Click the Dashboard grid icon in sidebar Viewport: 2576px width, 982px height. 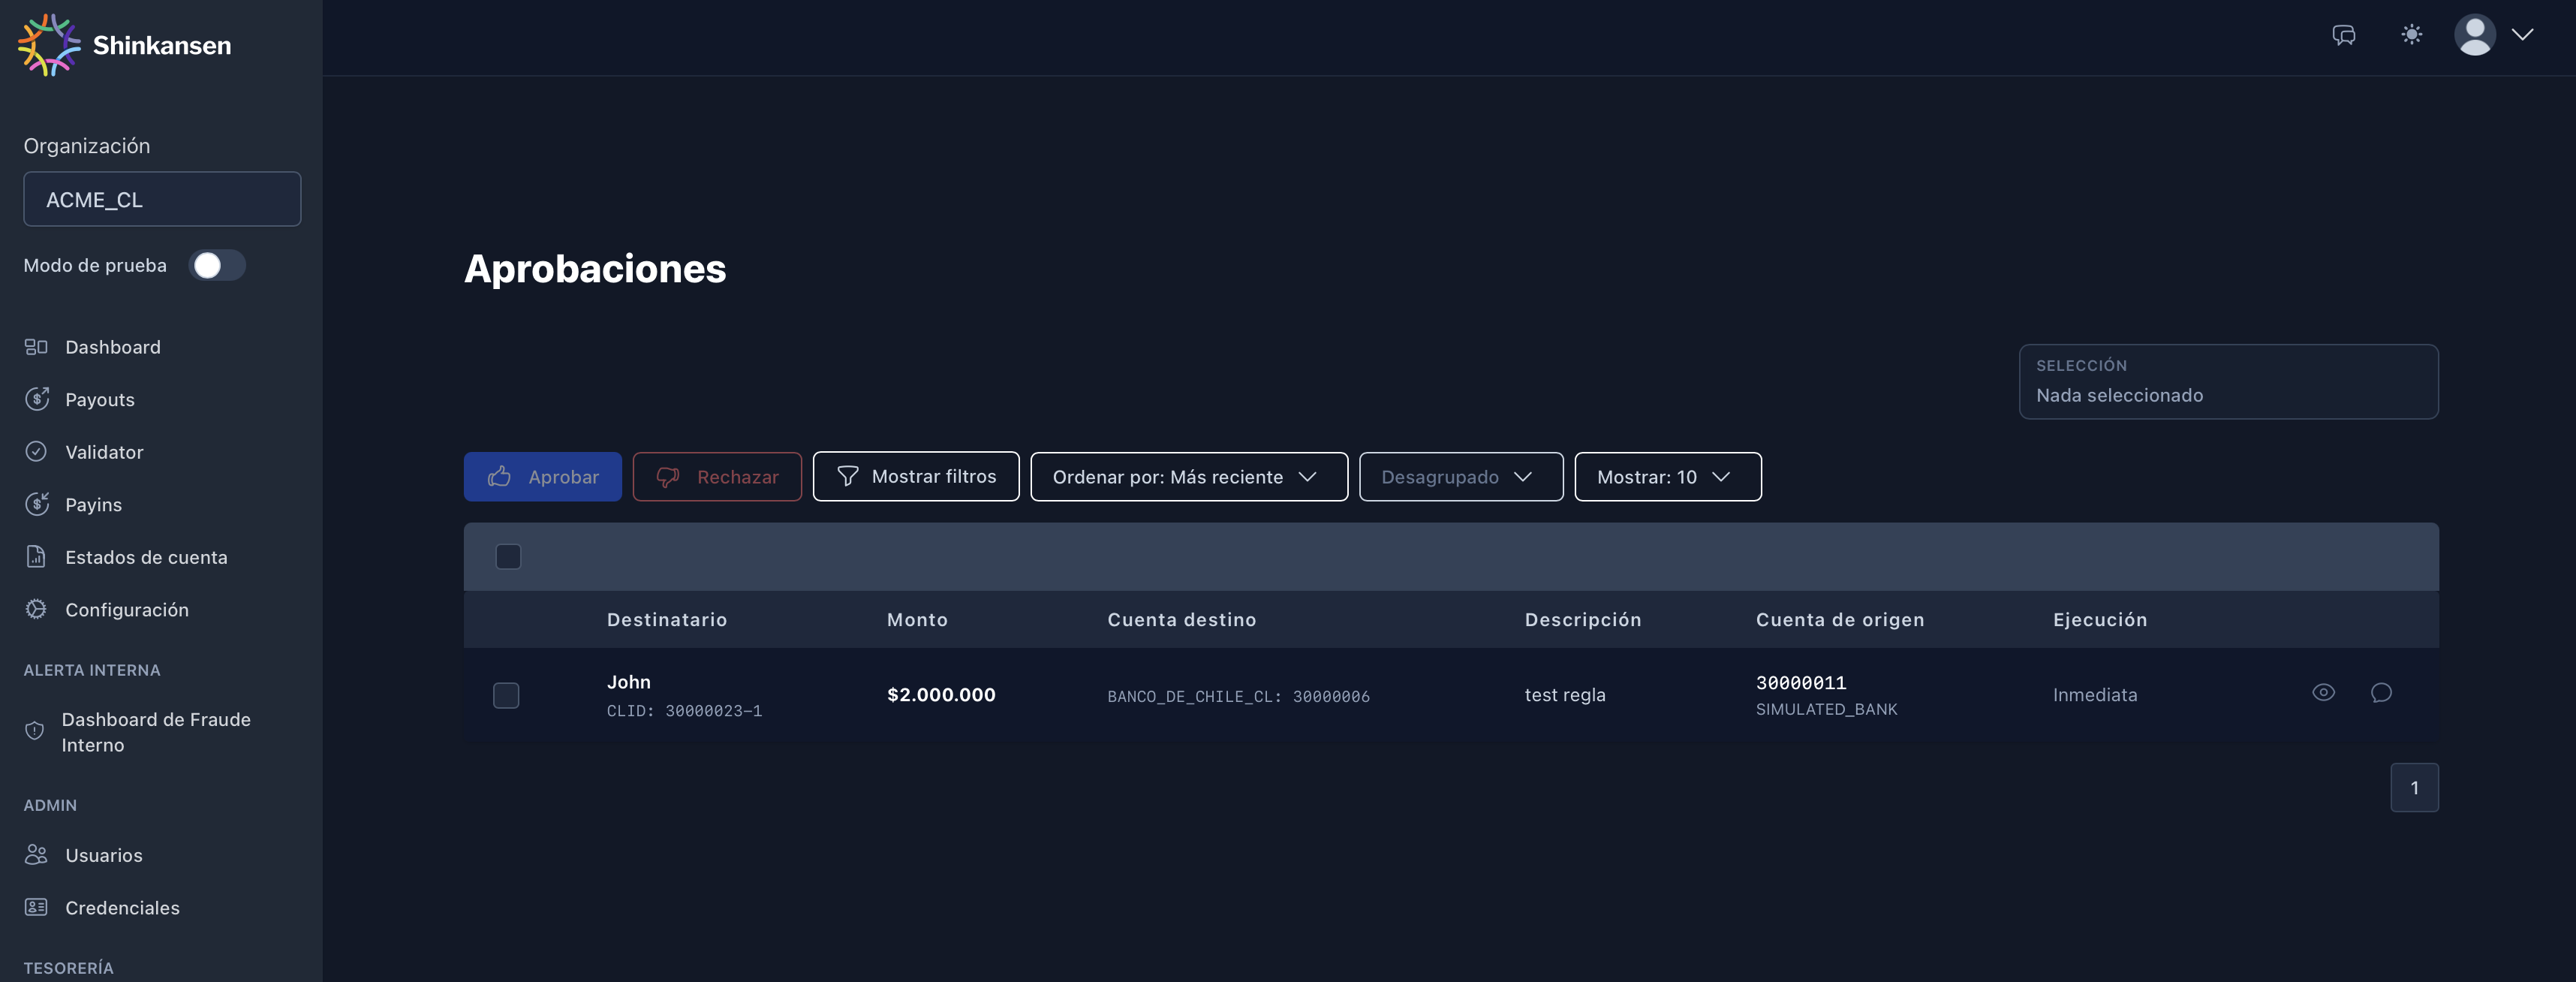[x=36, y=347]
